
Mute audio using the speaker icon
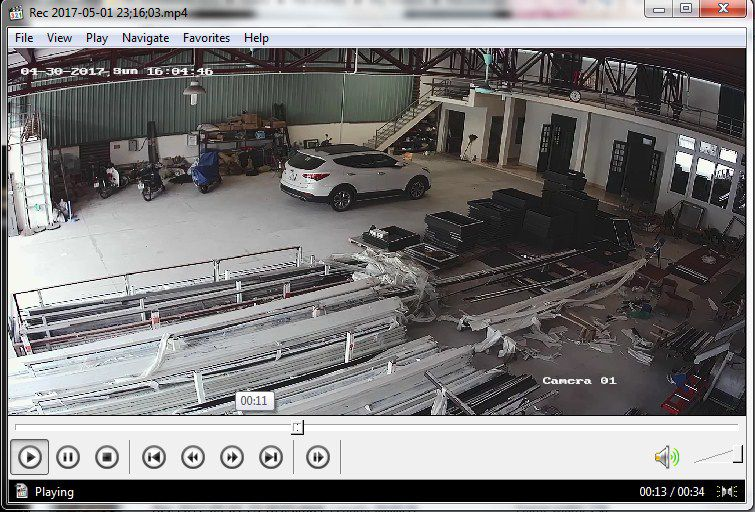tap(666, 458)
